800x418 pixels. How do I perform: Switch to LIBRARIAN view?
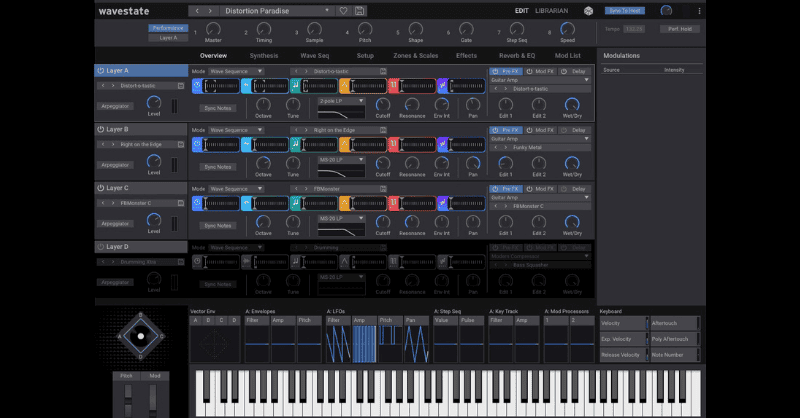pyautogui.click(x=552, y=11)
